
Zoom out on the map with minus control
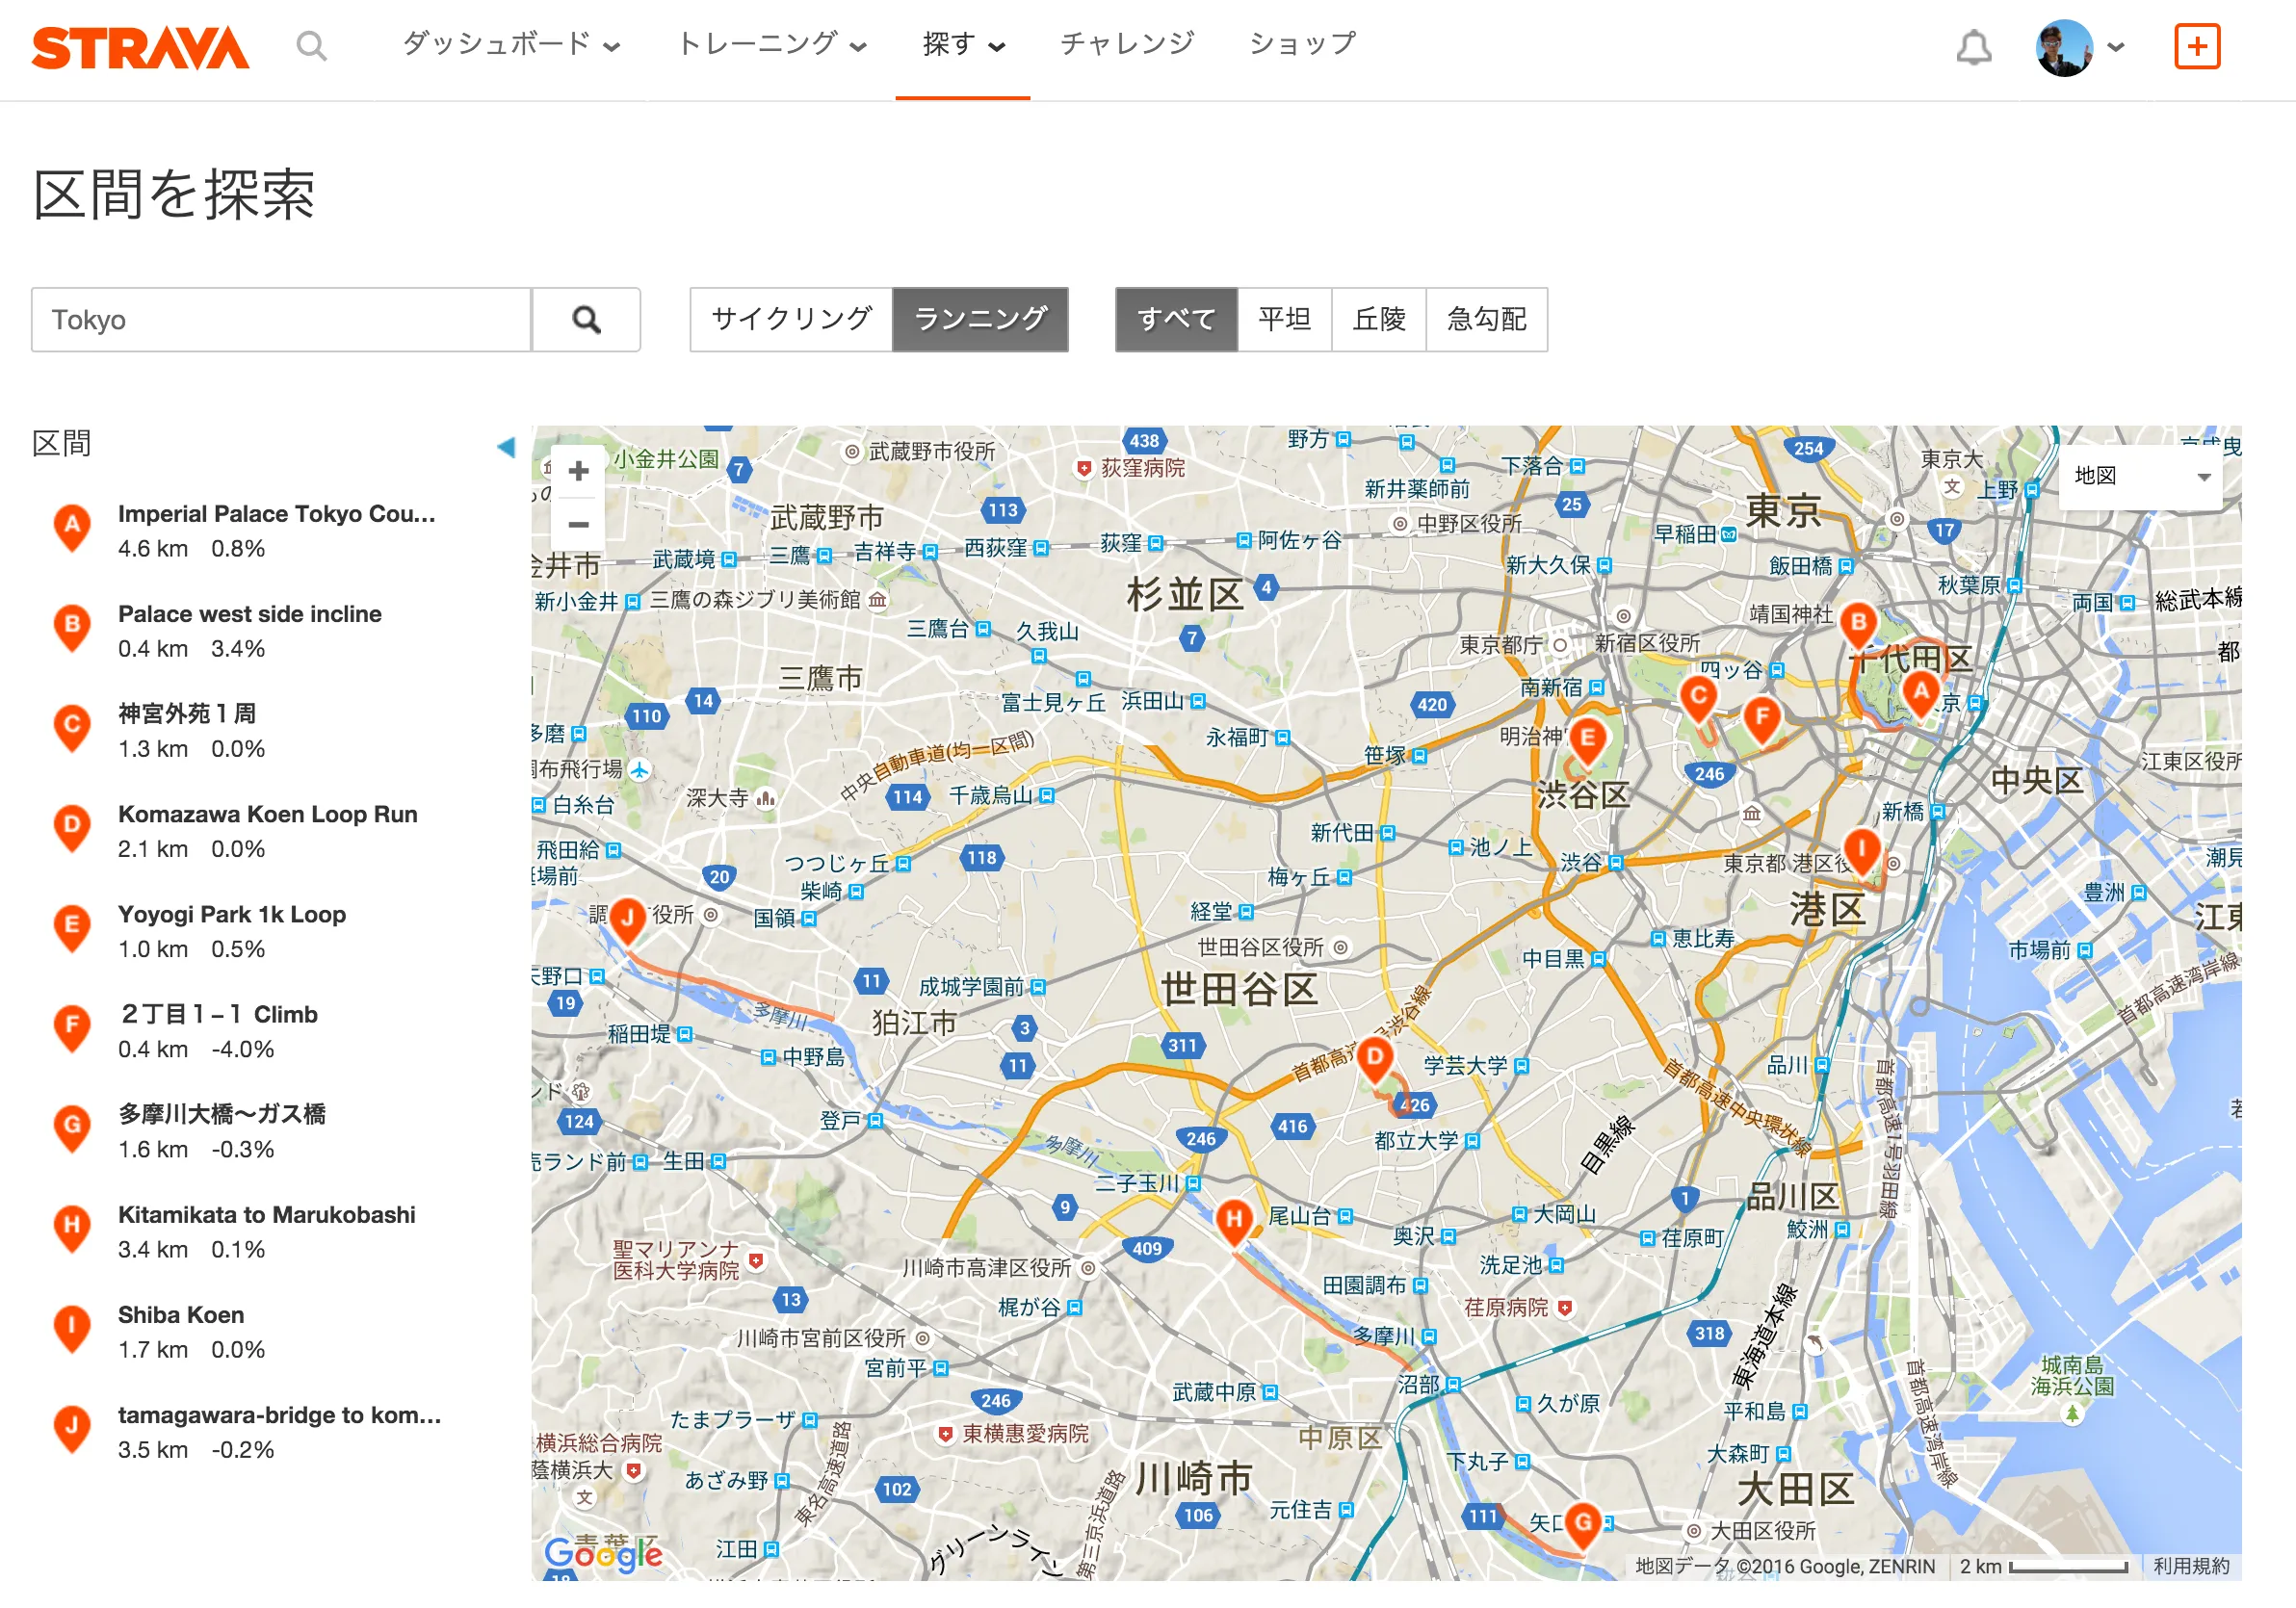click(578, 524)
